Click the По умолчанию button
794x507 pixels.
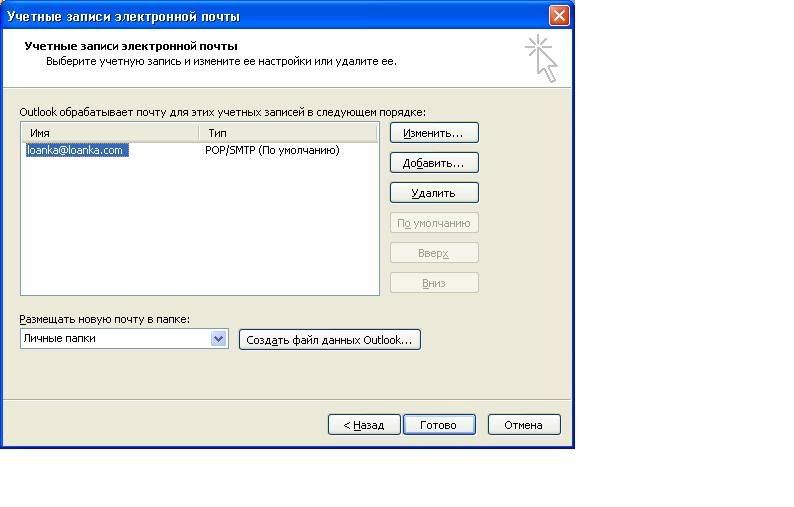433,223
